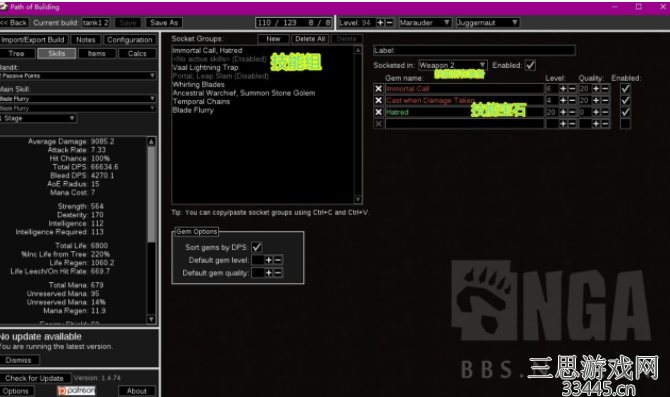Open the Calcs tab
Image resolution: width=670 pixels, height=397 pixels.
point(137,53)
